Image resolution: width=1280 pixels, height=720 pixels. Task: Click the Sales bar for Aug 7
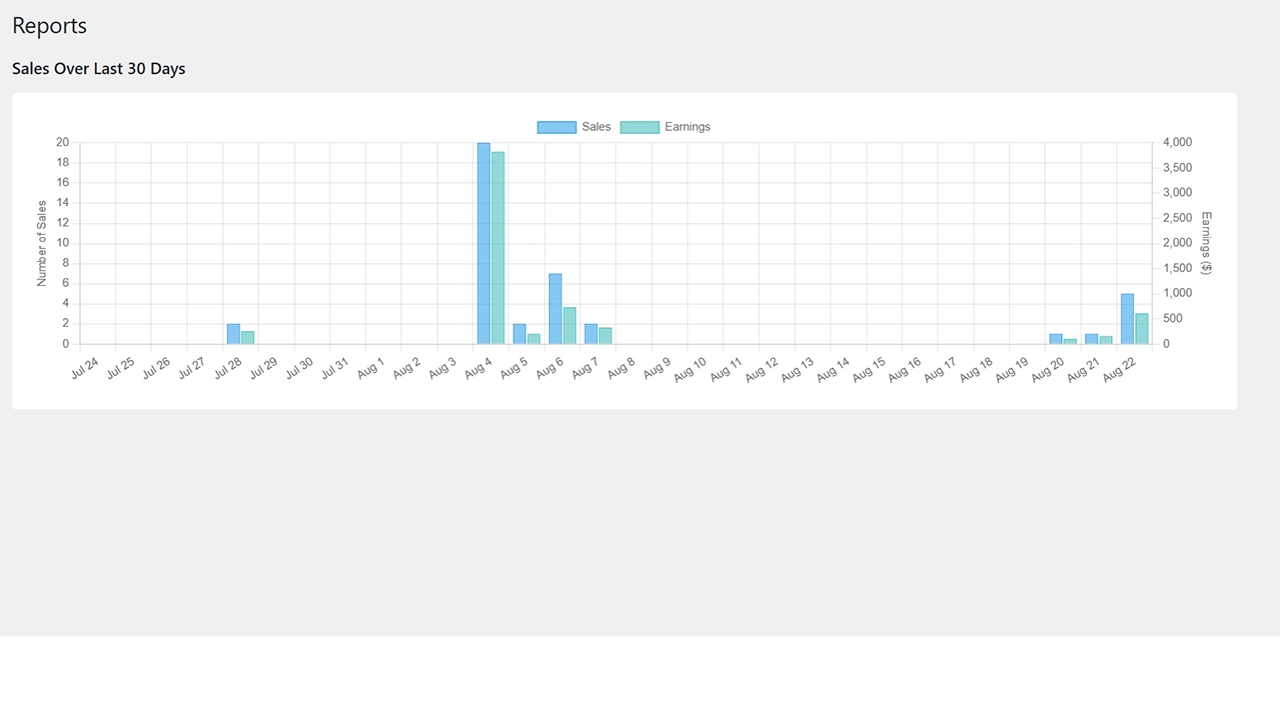(x=591, y=334)
